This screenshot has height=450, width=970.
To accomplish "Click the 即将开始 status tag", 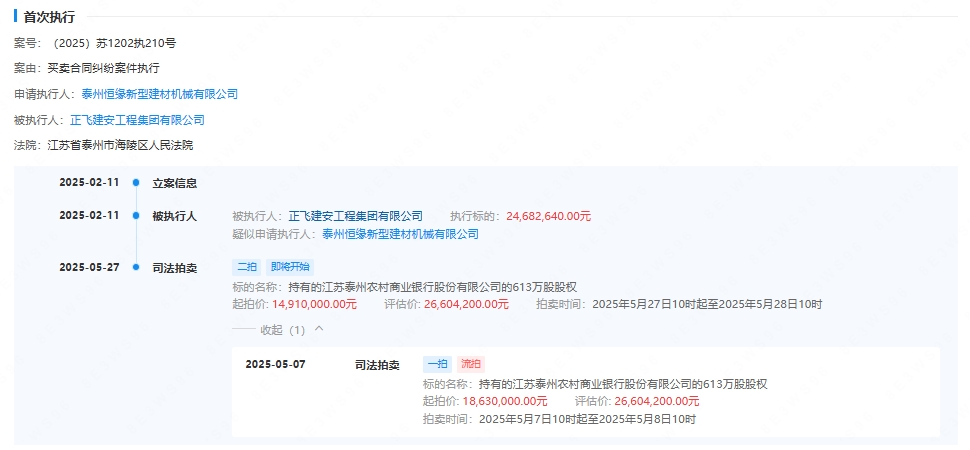I will point(290,267).
